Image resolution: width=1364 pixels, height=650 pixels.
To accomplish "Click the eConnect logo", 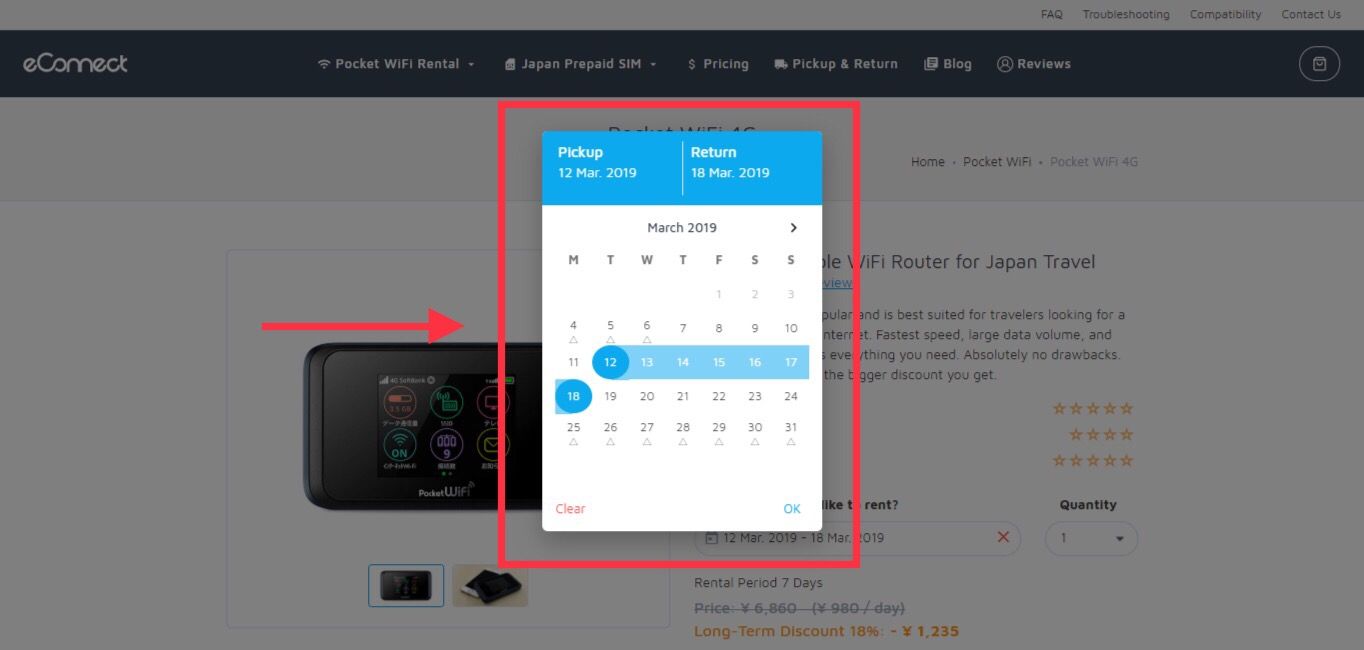I will pyautogui.click(x=76, y=64).
